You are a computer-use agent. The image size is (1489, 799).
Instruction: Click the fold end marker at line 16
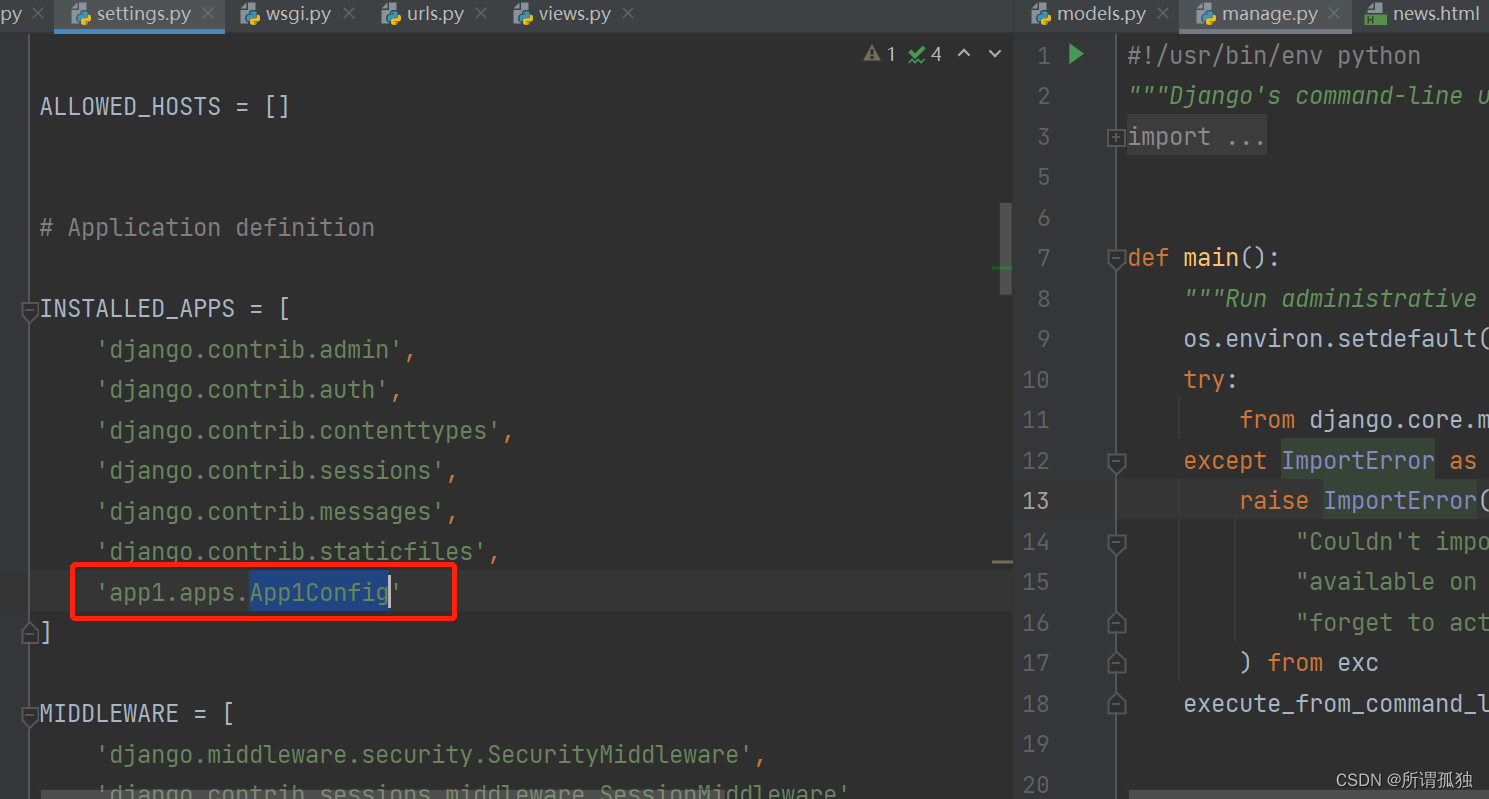(x=1116, y=623)
